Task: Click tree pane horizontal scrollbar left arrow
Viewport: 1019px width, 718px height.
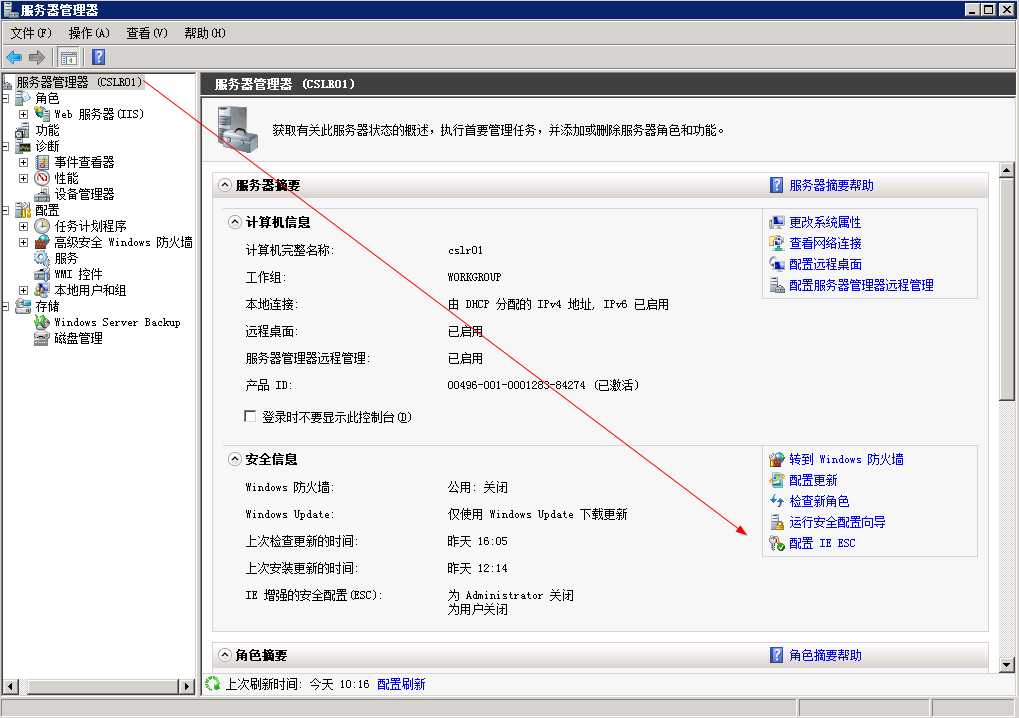Action: pos(11,686)
